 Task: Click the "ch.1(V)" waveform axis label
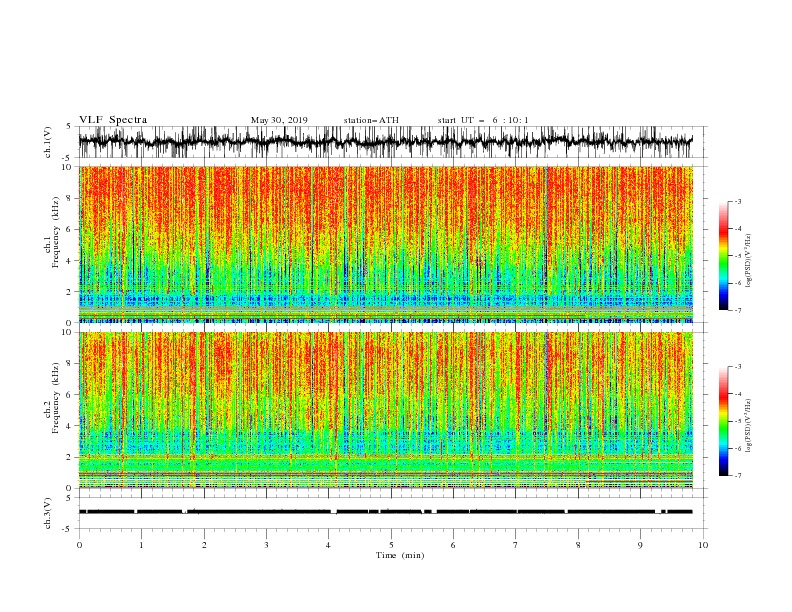coord(48,142)
